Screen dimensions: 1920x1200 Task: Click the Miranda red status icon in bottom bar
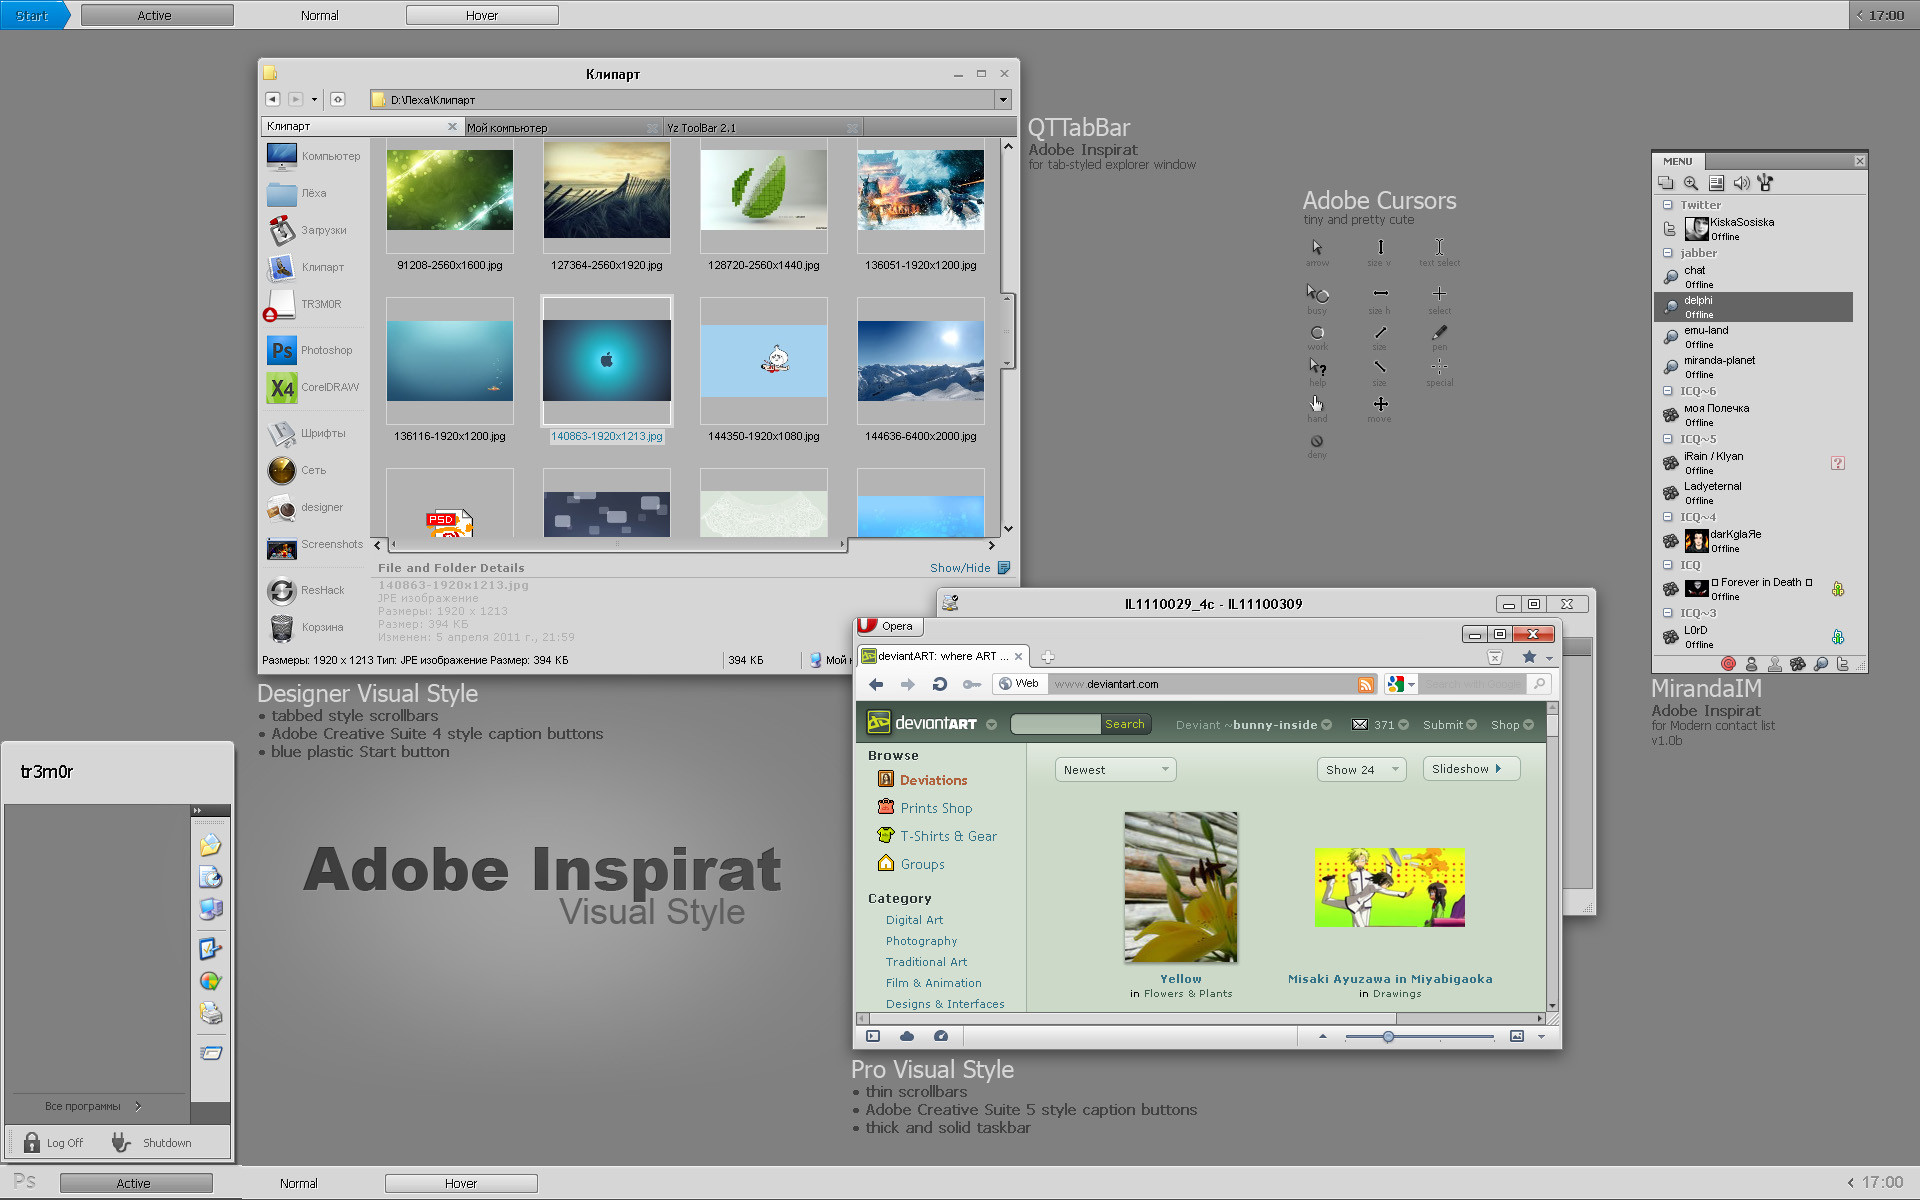(1728, 663)
